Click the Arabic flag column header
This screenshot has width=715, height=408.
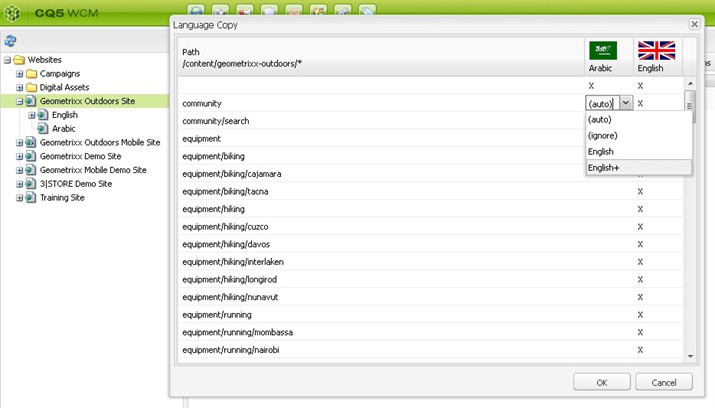602,51
